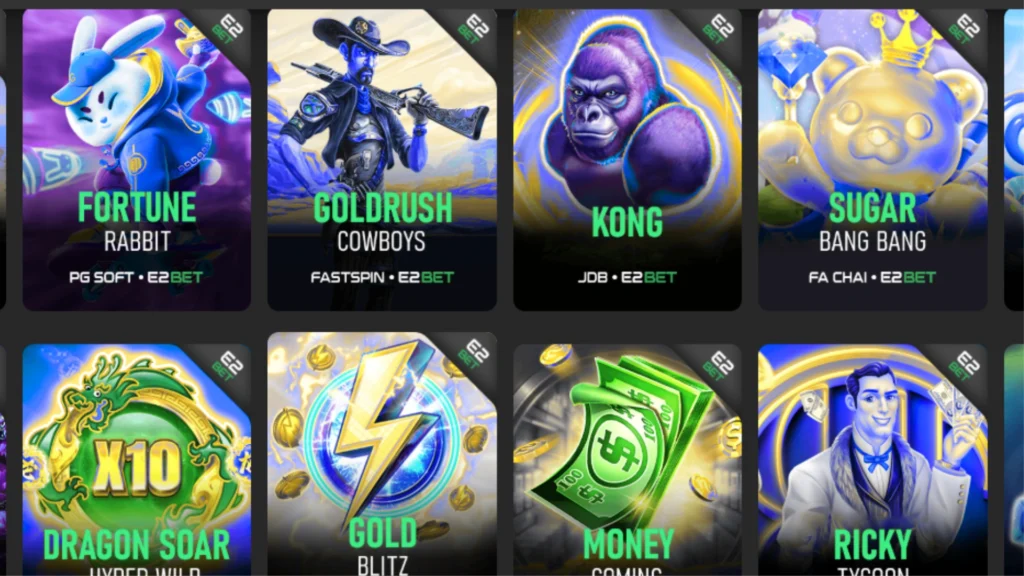Viewport: 1024px width, 576px height.
Task: Launch the Gold Blitz game card
Action: click(382, 454)
